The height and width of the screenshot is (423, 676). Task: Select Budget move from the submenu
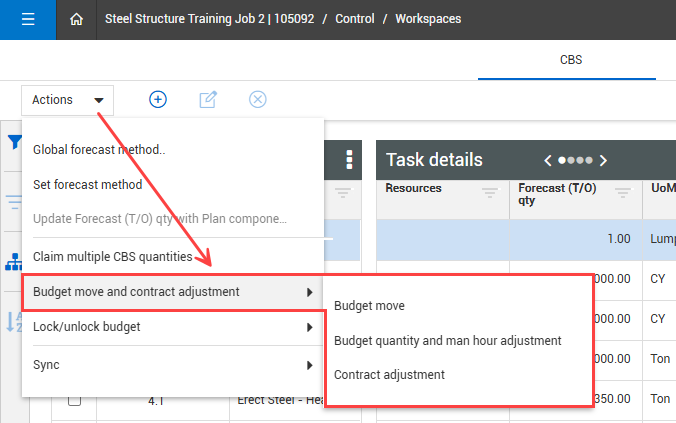pyautogui.click(x=369, y=305)
